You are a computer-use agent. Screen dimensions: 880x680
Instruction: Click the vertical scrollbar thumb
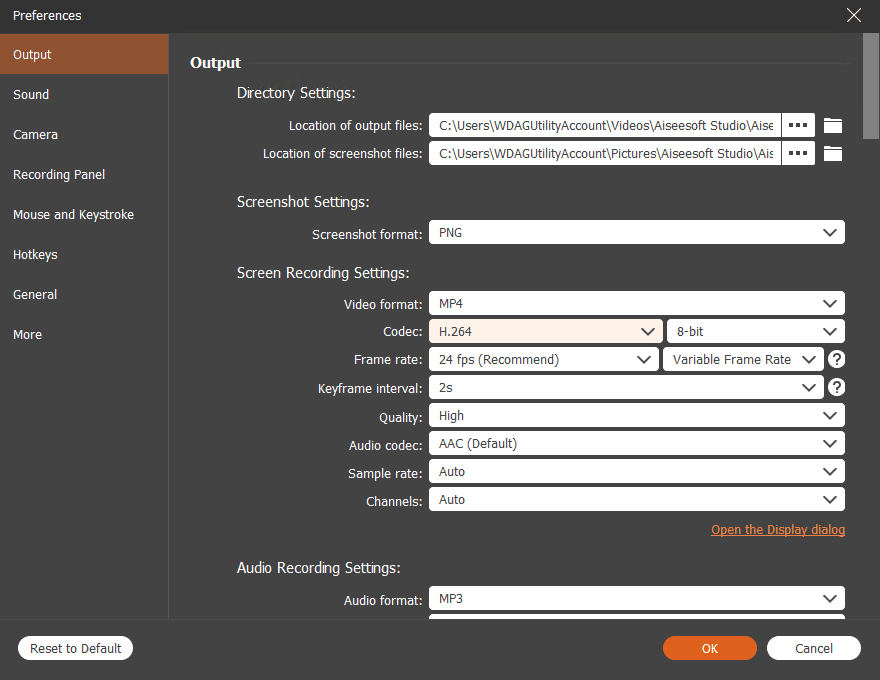871,86
